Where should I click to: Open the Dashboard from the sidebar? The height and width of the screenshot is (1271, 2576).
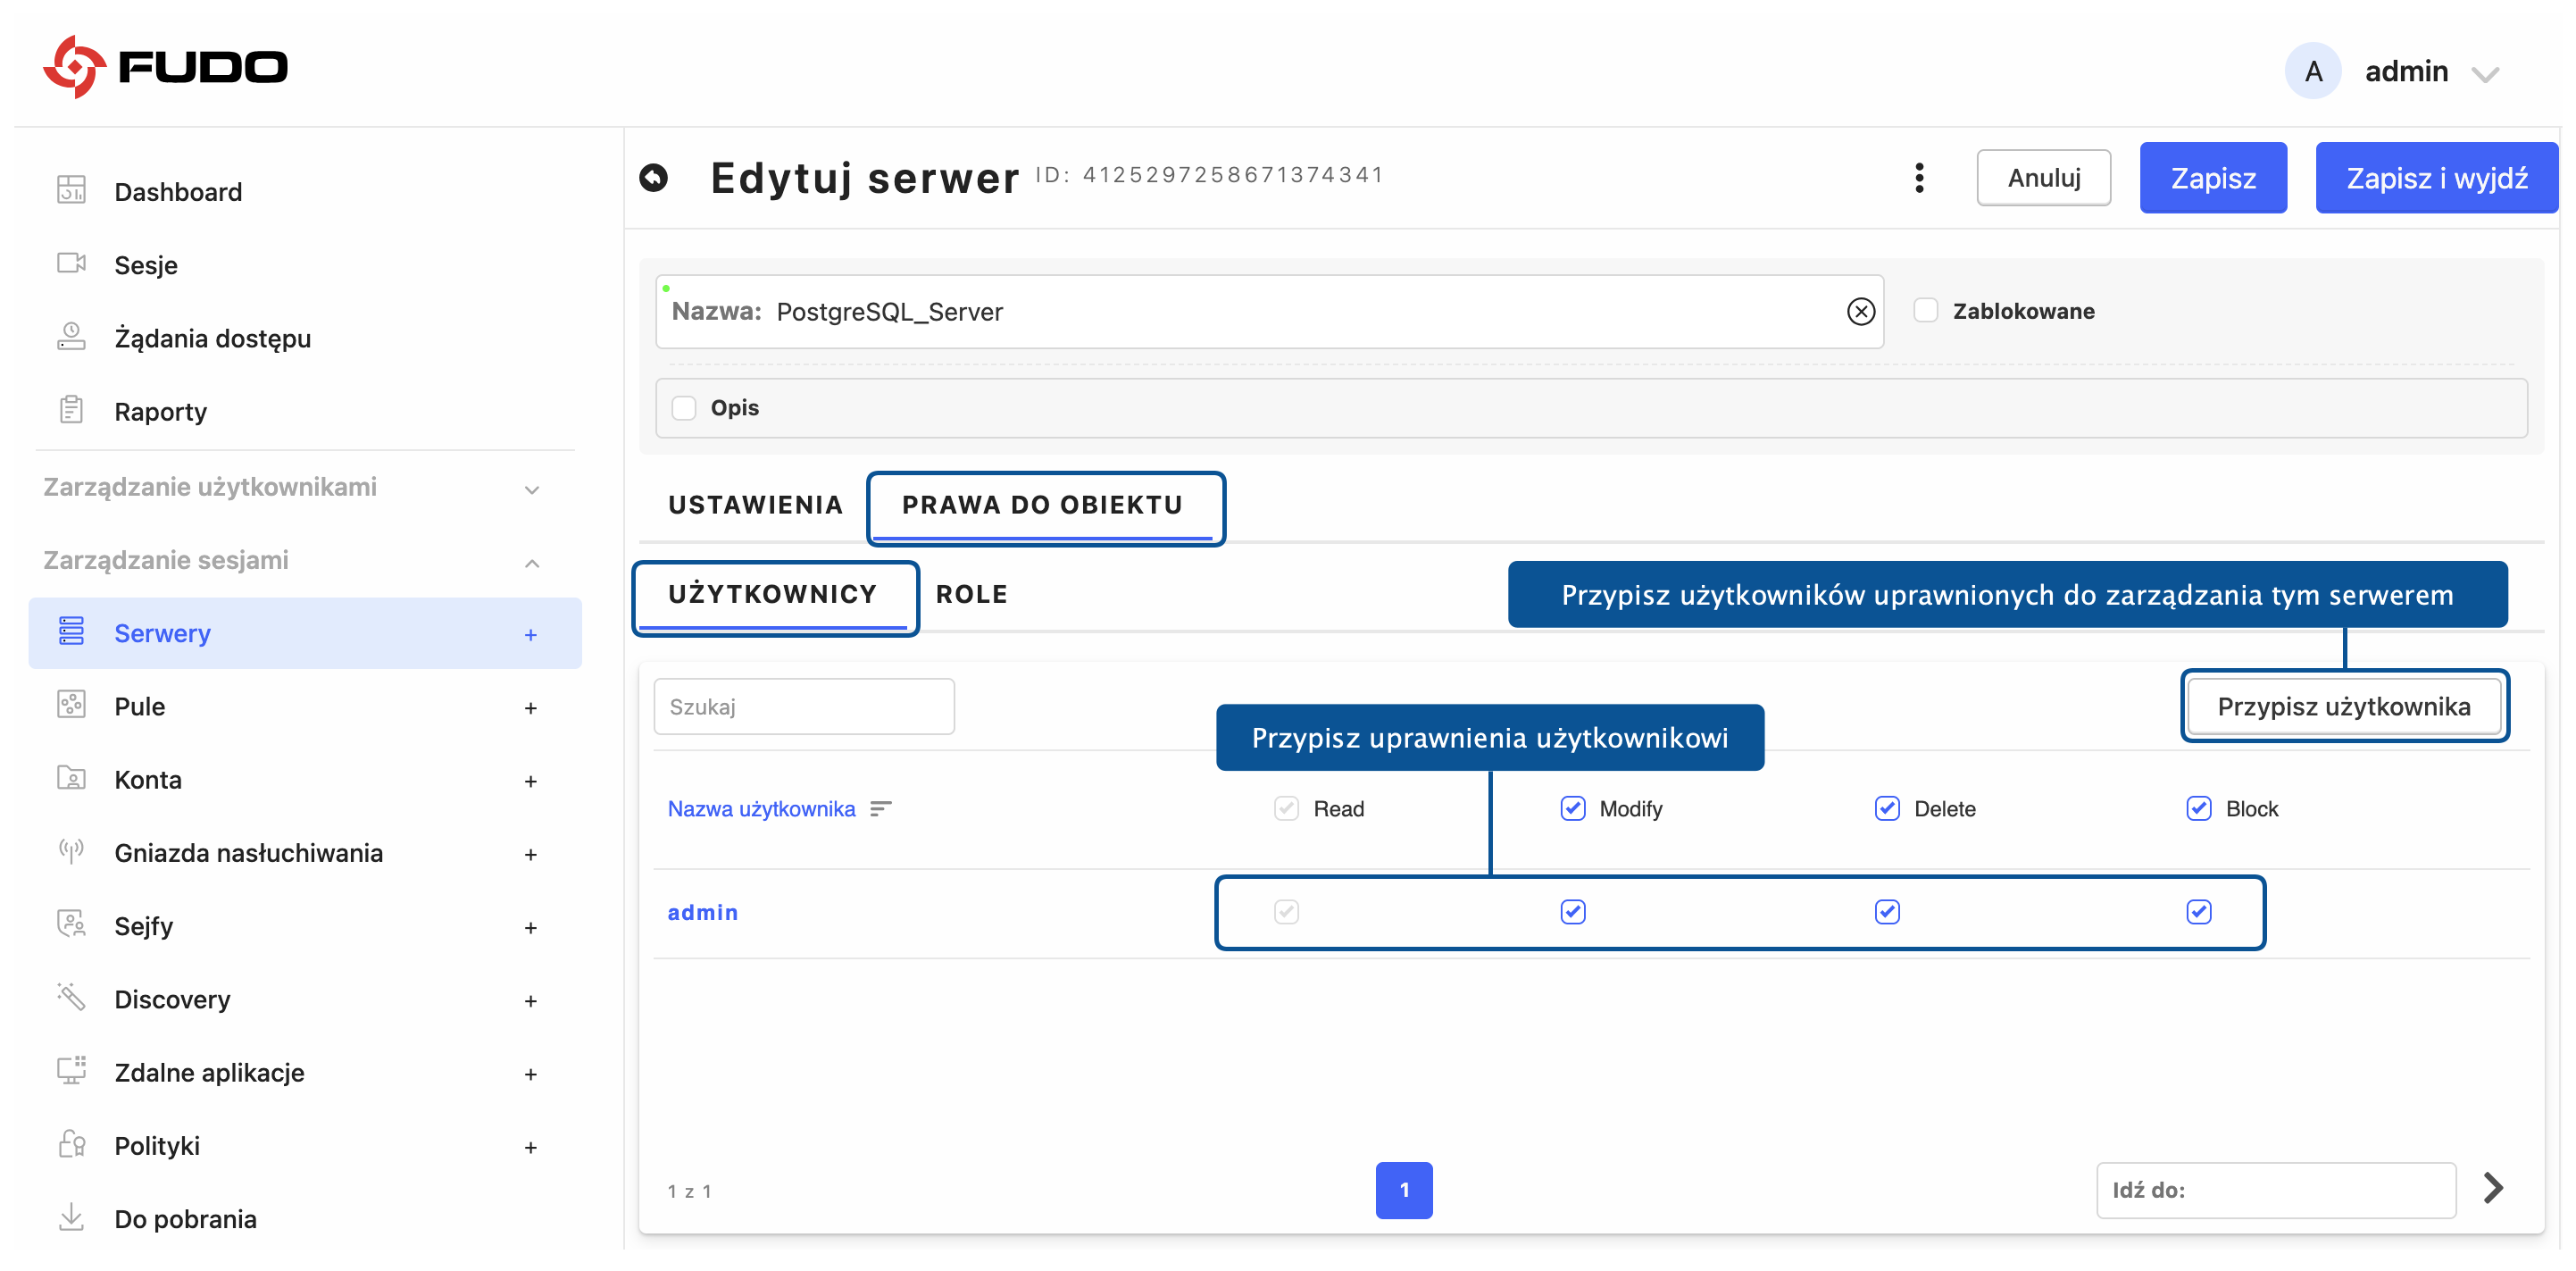pyautogui.click(x=178, y=191)
